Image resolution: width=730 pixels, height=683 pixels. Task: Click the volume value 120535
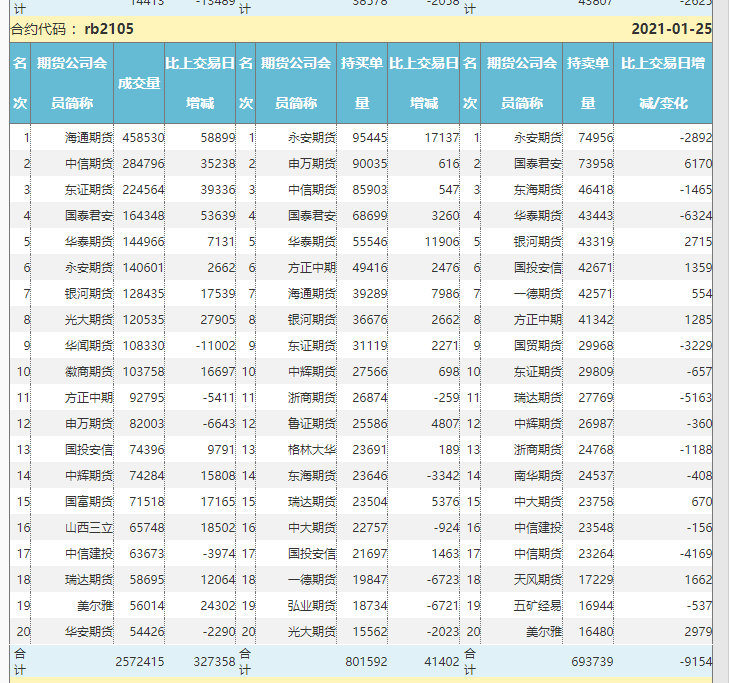tap(143, 320)
